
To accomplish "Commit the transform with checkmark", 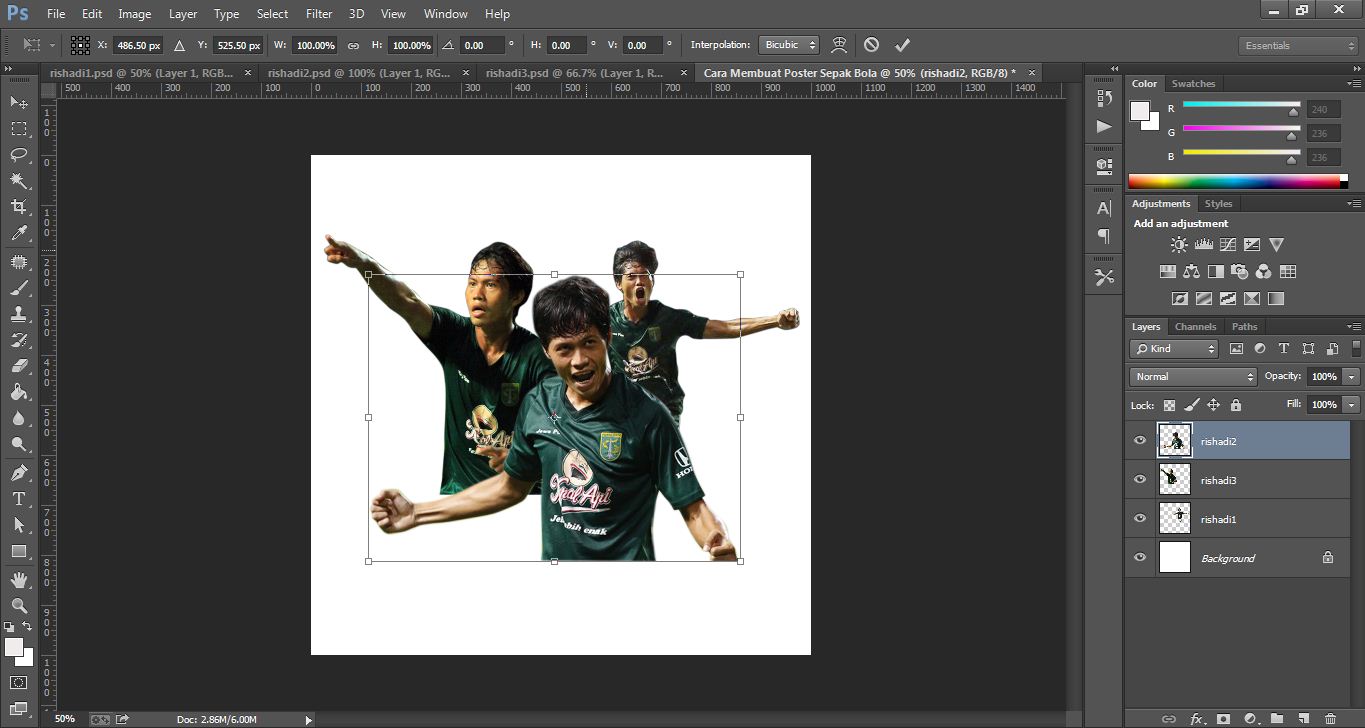I will point(902,45).
